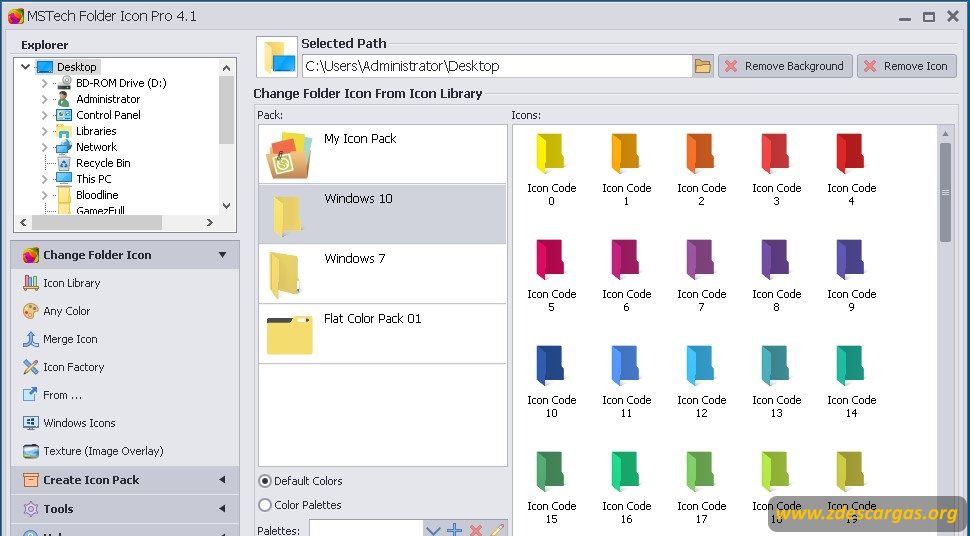Click the Remove Background button

[x=785, y=66]
